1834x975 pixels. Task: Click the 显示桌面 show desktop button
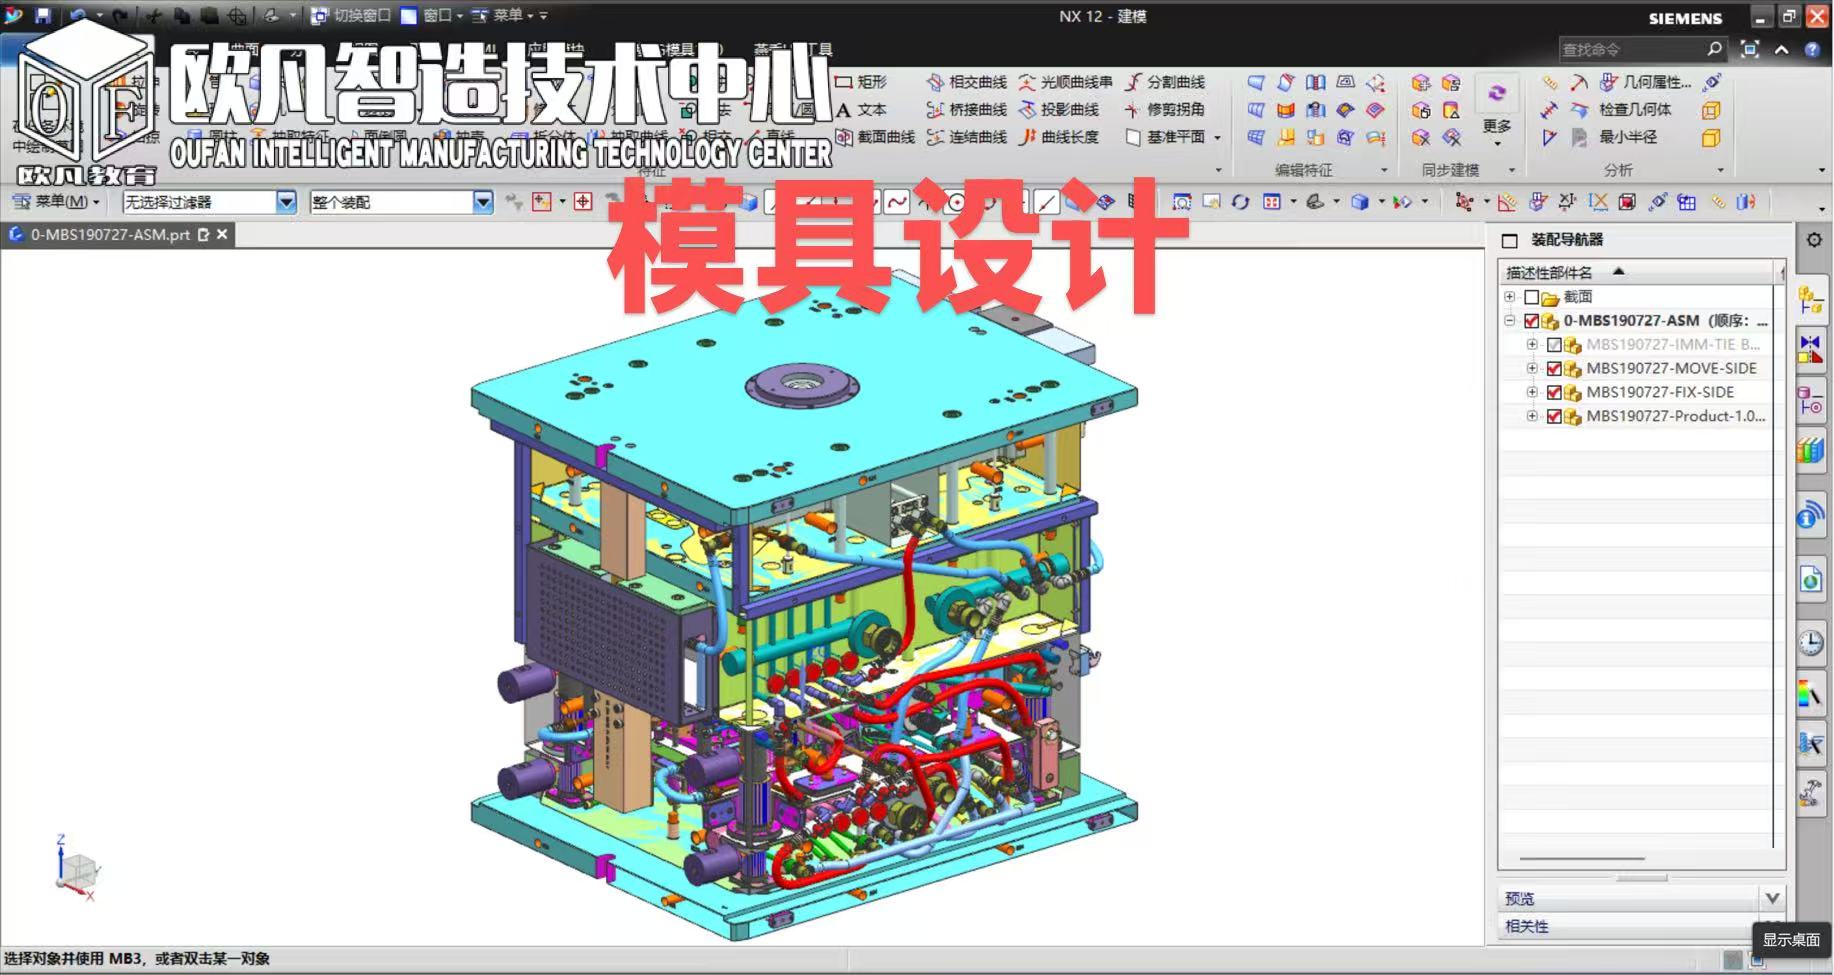pyautogui.click(x=1790, y=940)
